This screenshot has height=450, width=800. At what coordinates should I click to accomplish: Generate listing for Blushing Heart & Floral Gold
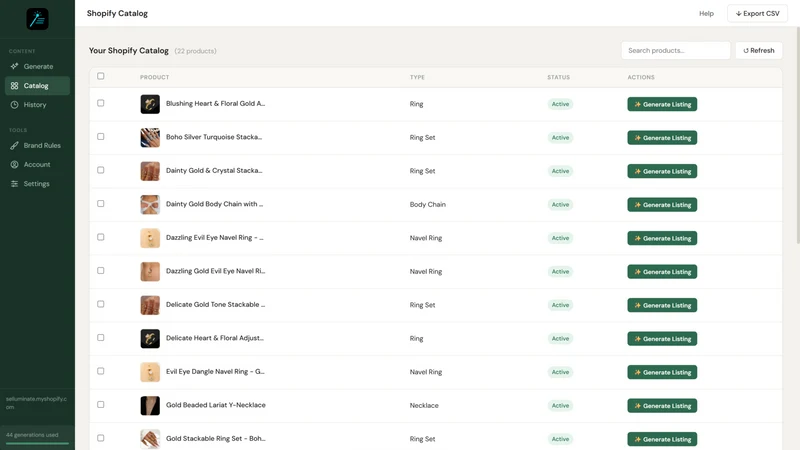pyautogui.click(x=662, y=104)
